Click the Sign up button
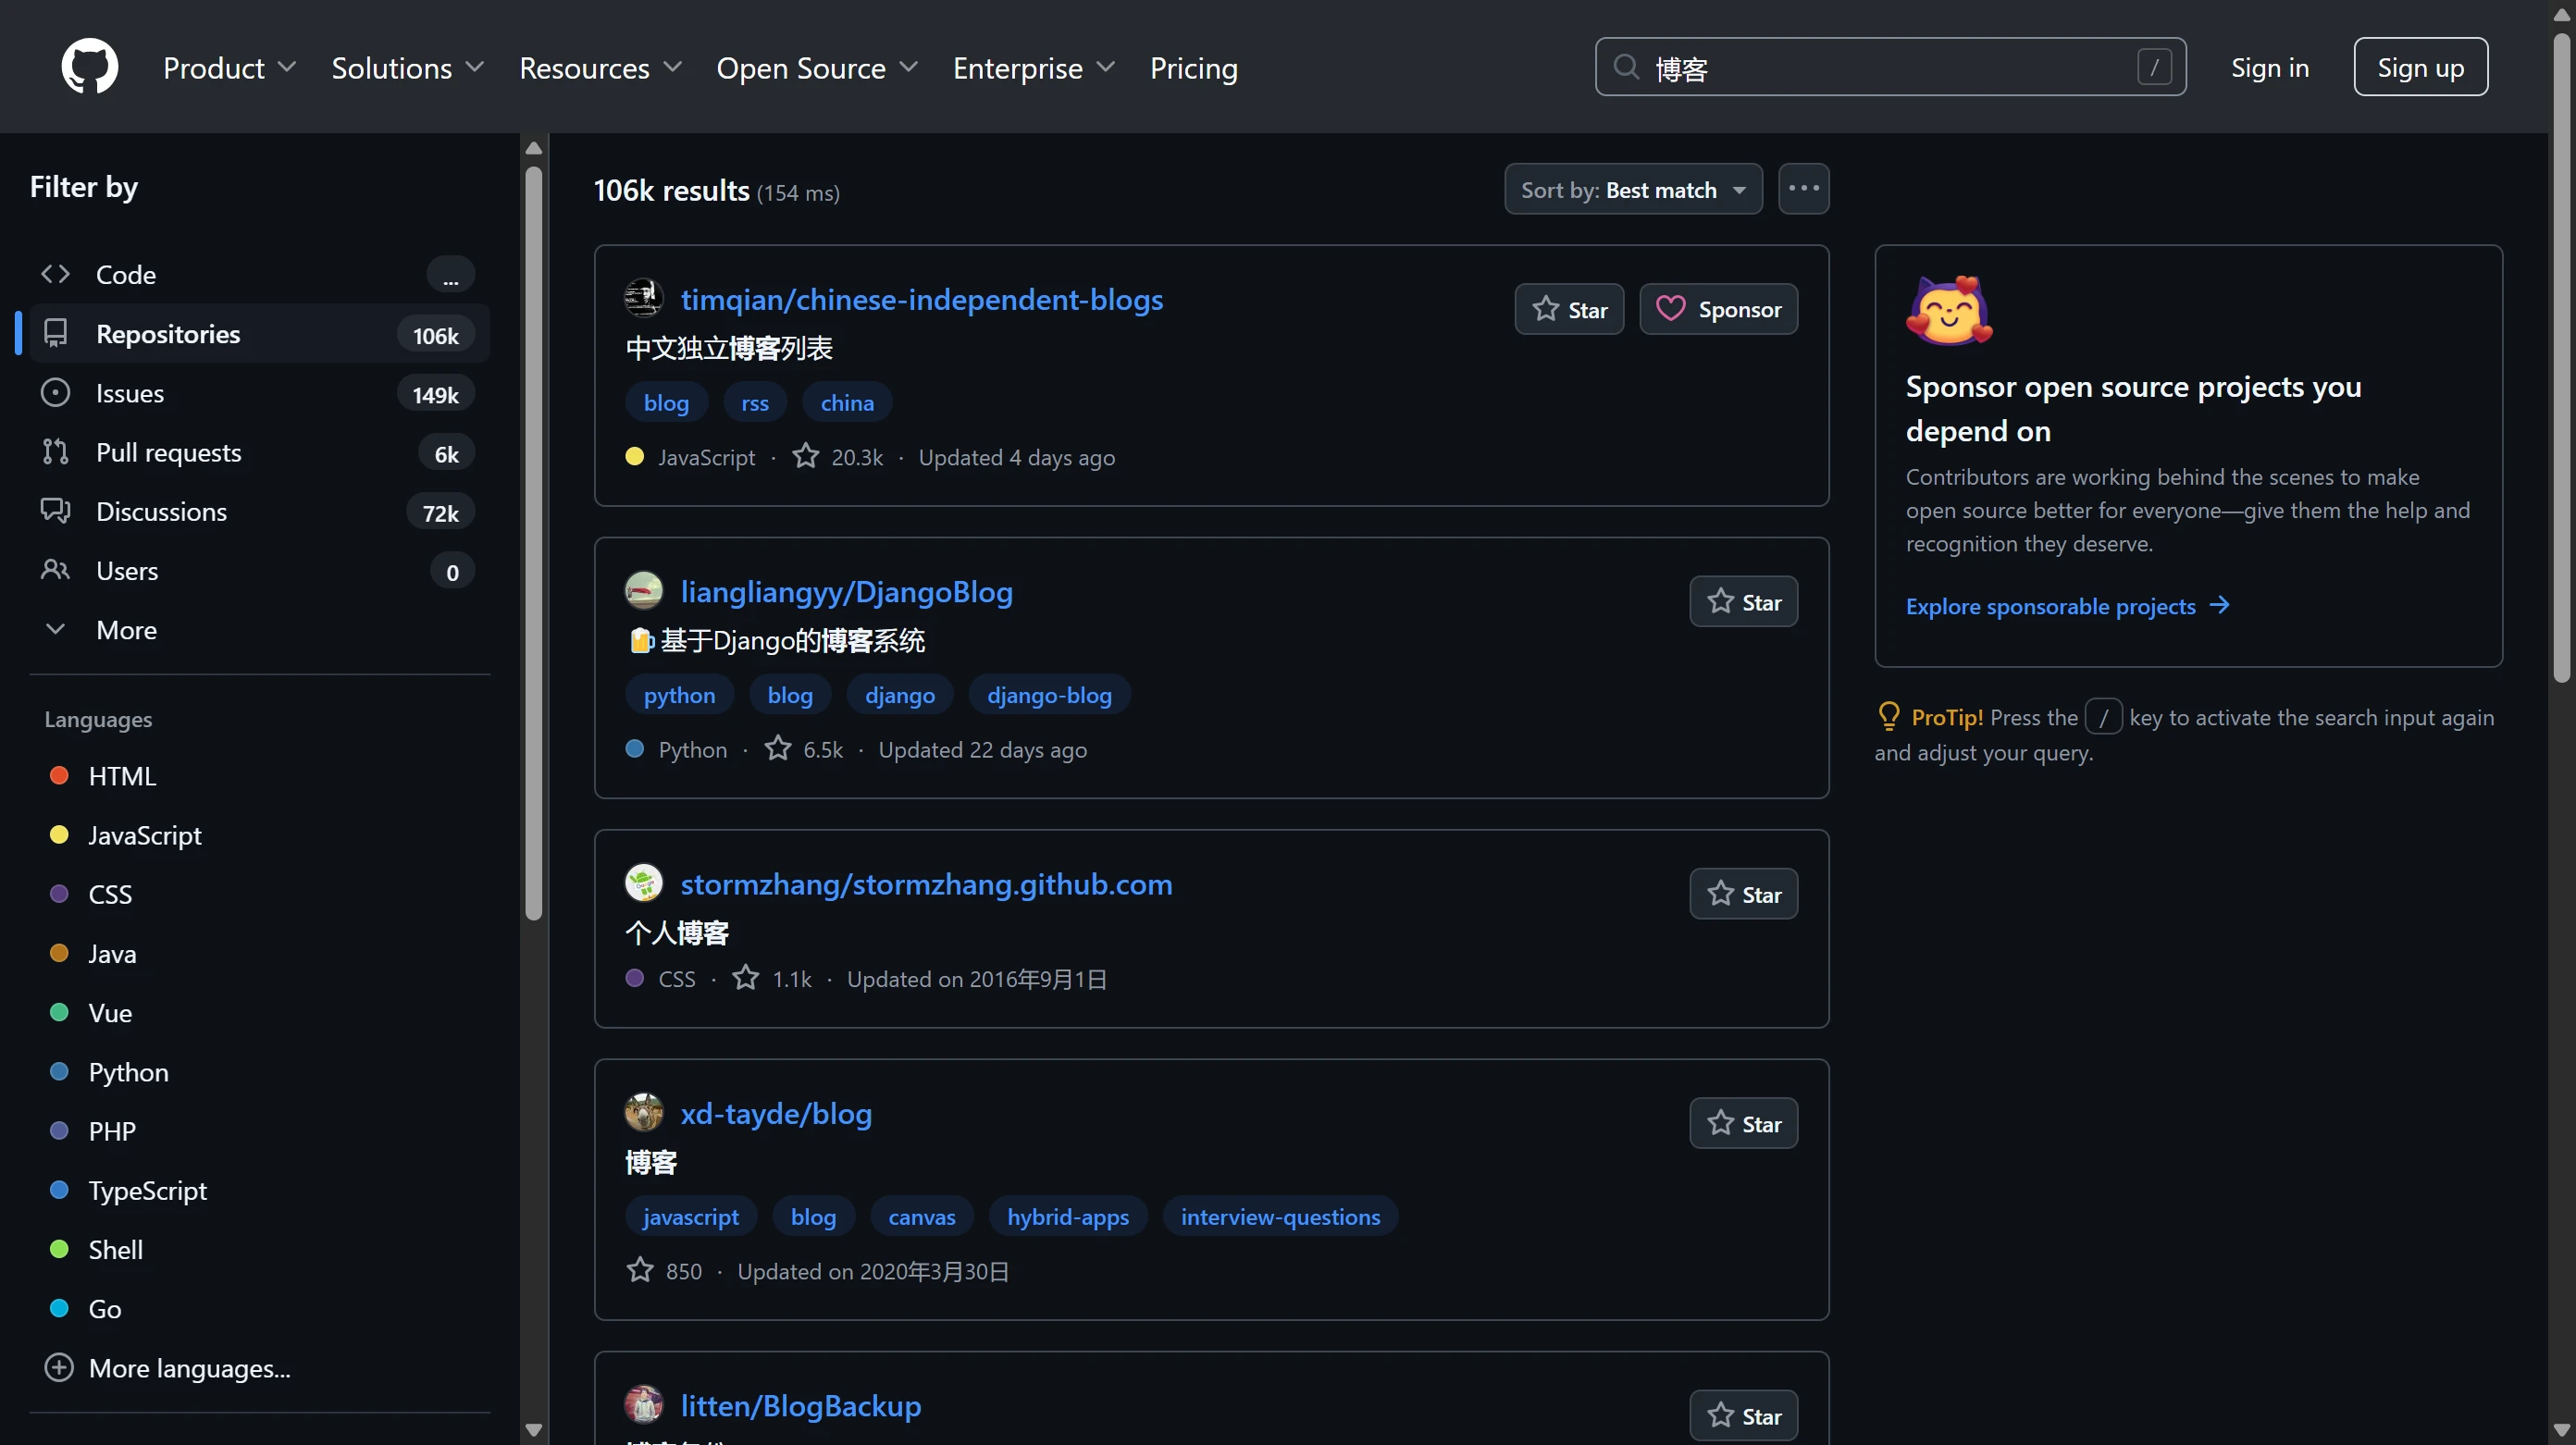Screen dimensions: 2576x1445 coord(2419,68)
